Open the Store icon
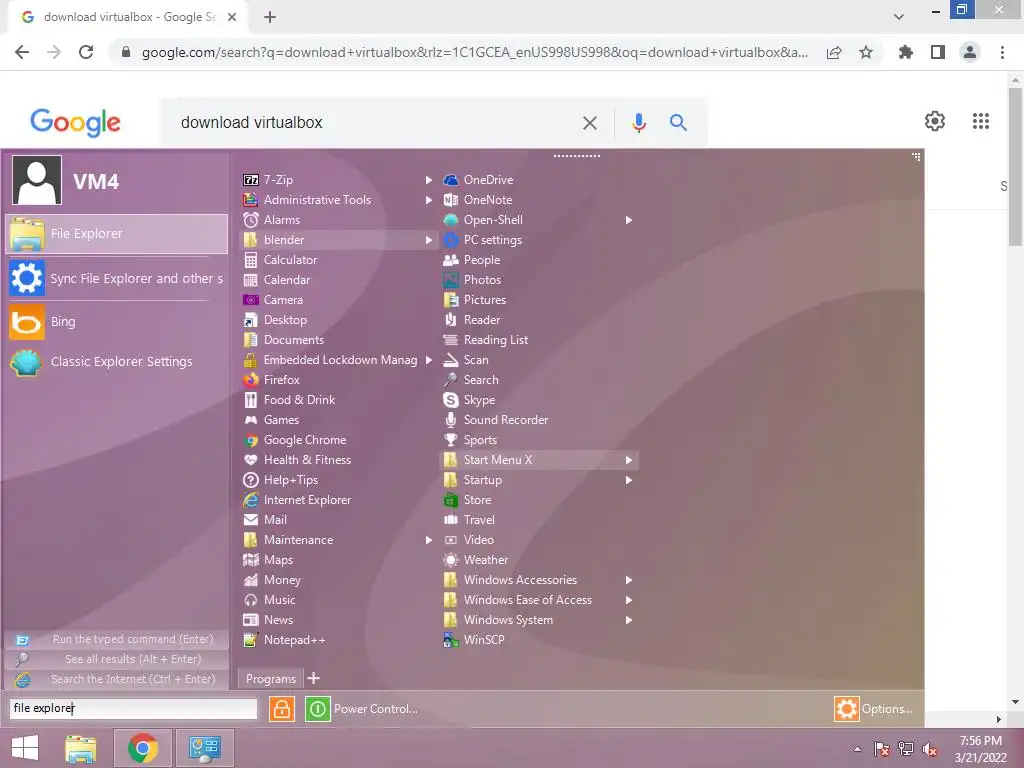1024x768 pixels. pos(451,500)
